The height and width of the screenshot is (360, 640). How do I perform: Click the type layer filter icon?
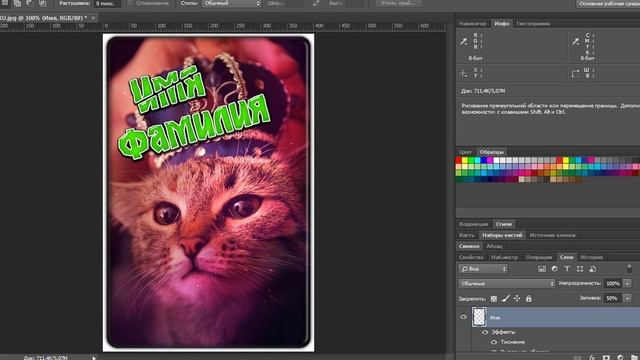click(567, 269)
